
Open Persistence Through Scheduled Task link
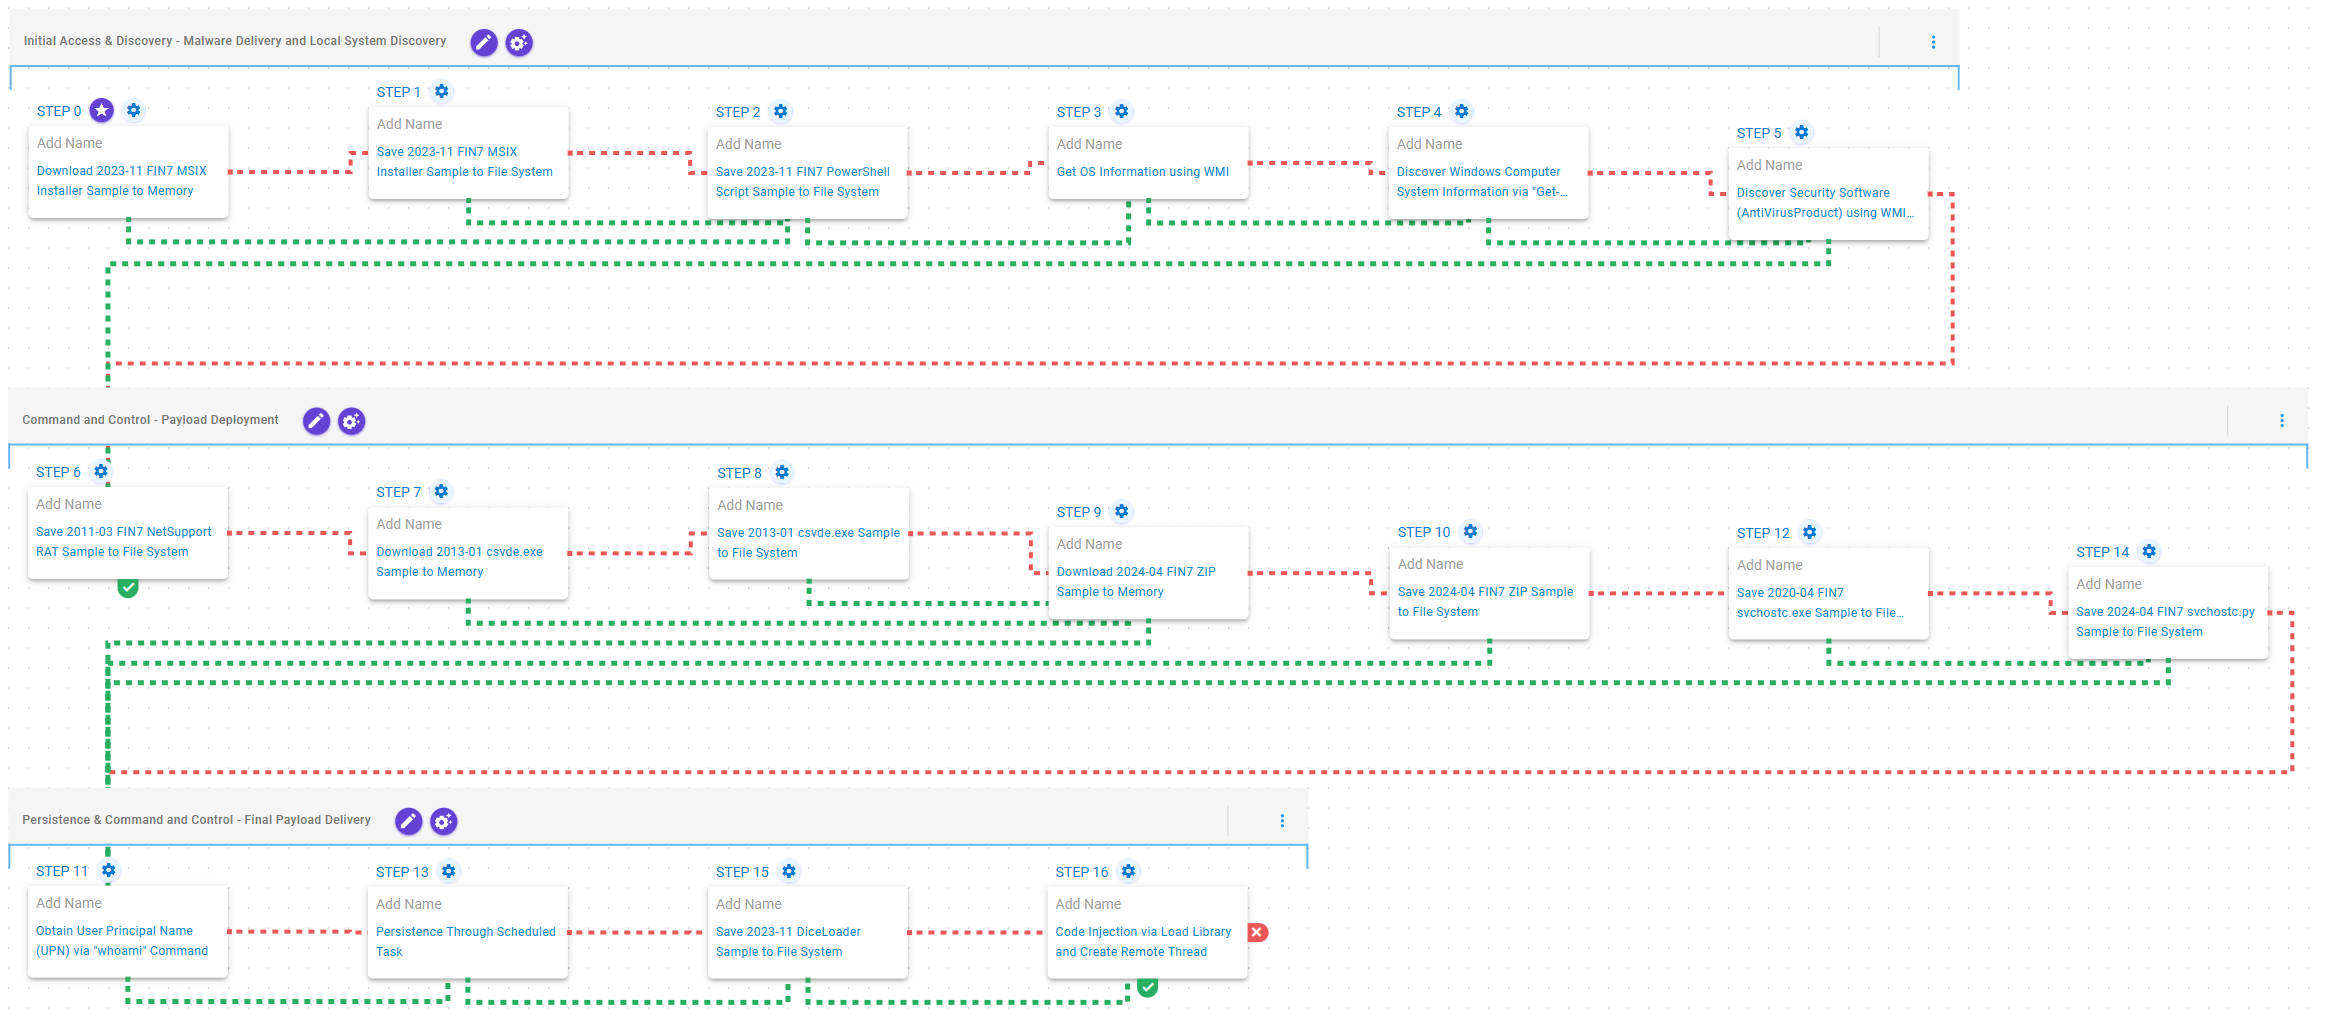point(466,942)
